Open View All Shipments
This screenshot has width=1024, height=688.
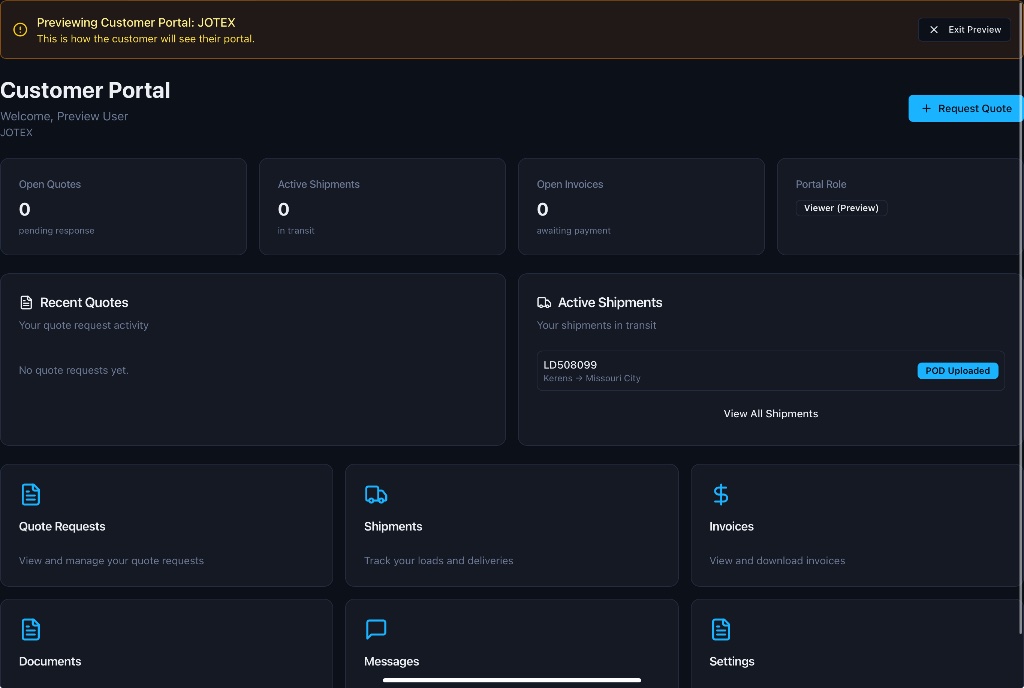coord(771,413)
